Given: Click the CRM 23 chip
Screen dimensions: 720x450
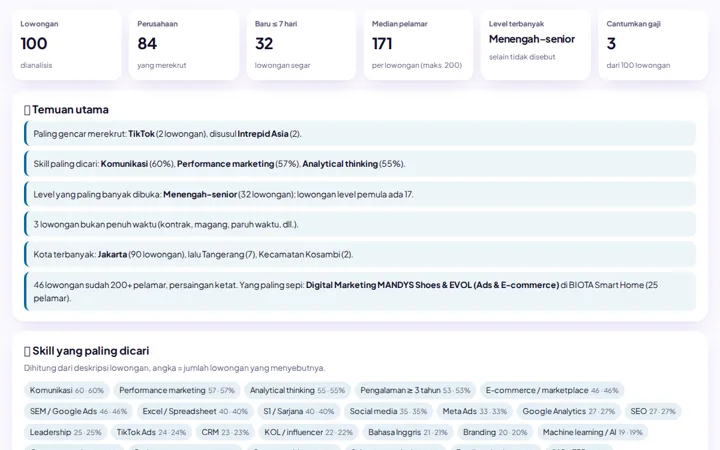Looking at the screenshot, I should 225,433.
